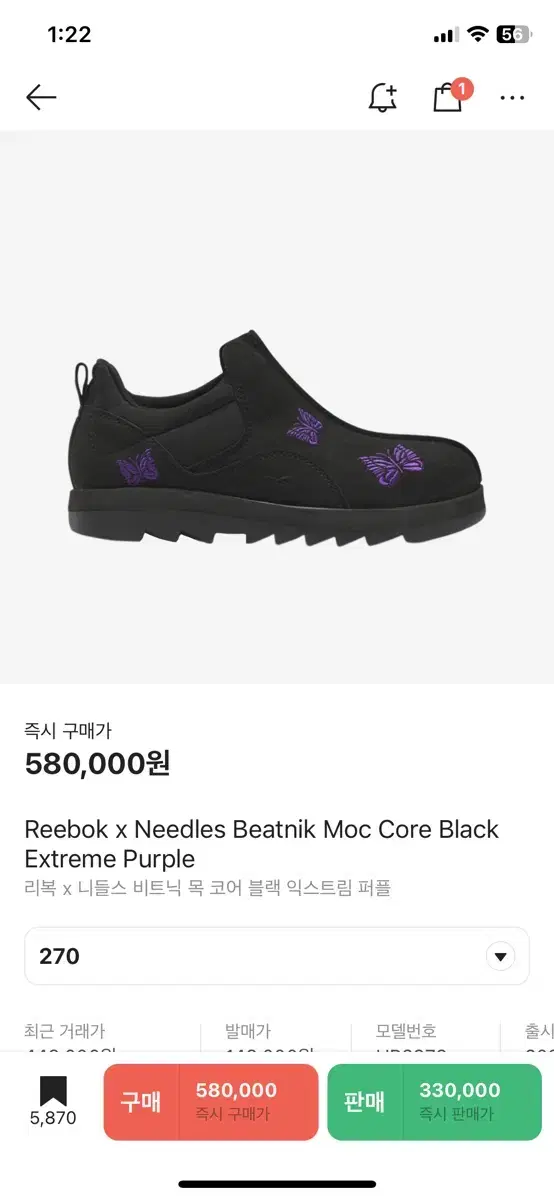Open the shopping bag icon
The height and width of the screenshot is (1200, 554).
[447, 98]
